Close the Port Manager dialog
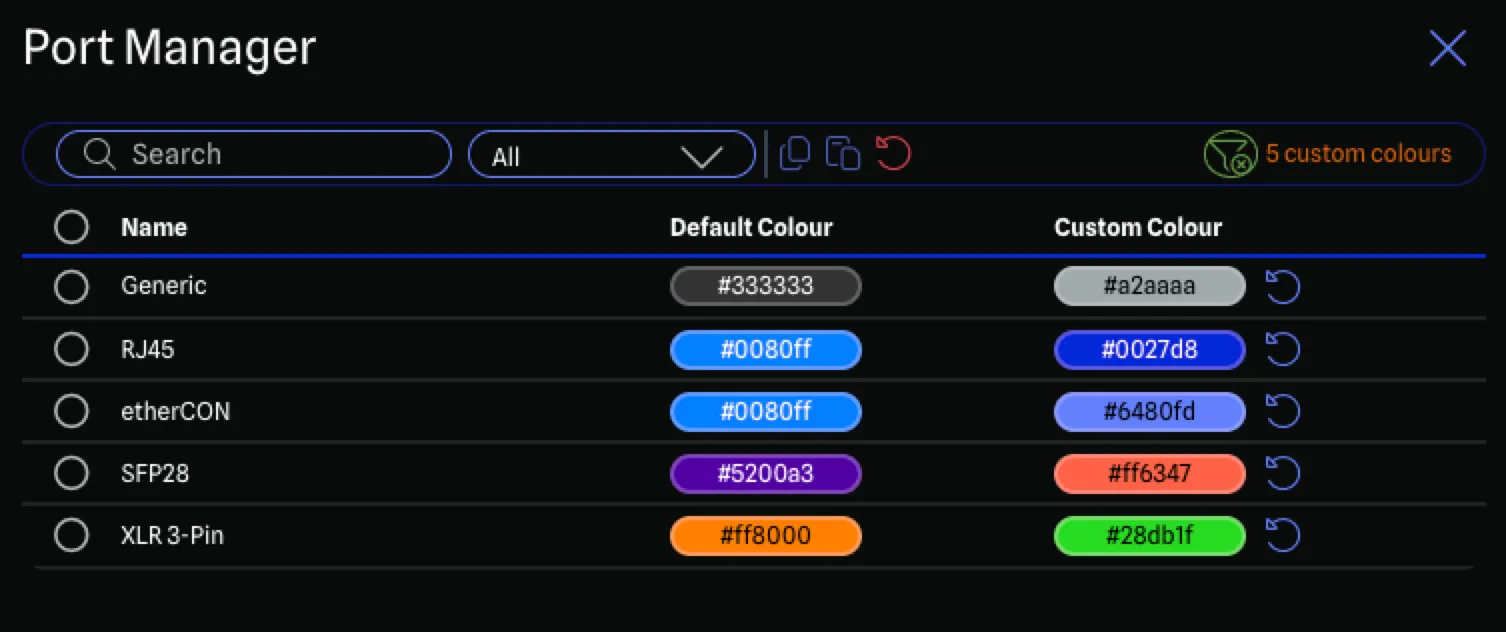 pos(1447,48)
